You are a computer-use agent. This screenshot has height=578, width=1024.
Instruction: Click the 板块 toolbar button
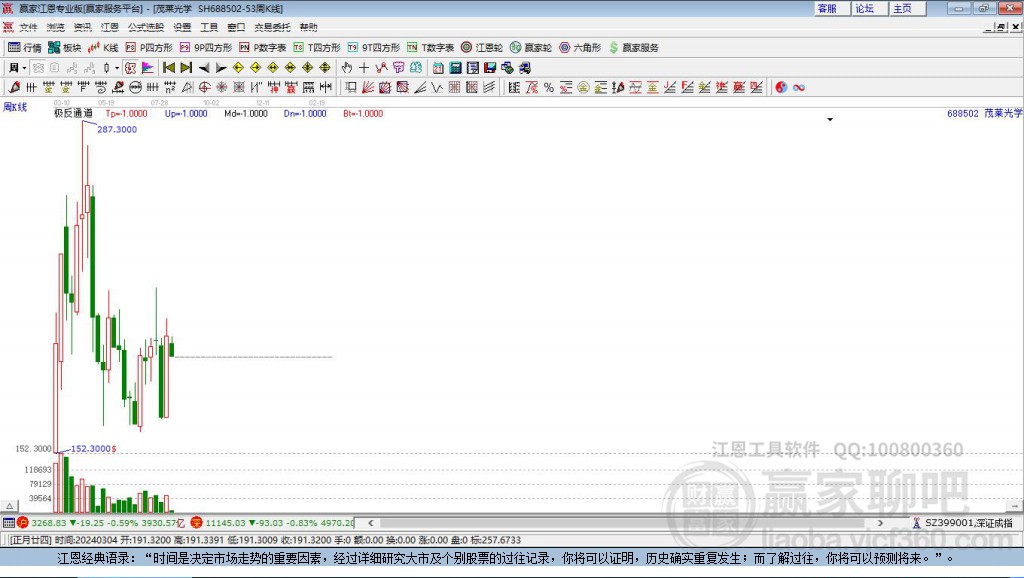(x=65, y=48)
